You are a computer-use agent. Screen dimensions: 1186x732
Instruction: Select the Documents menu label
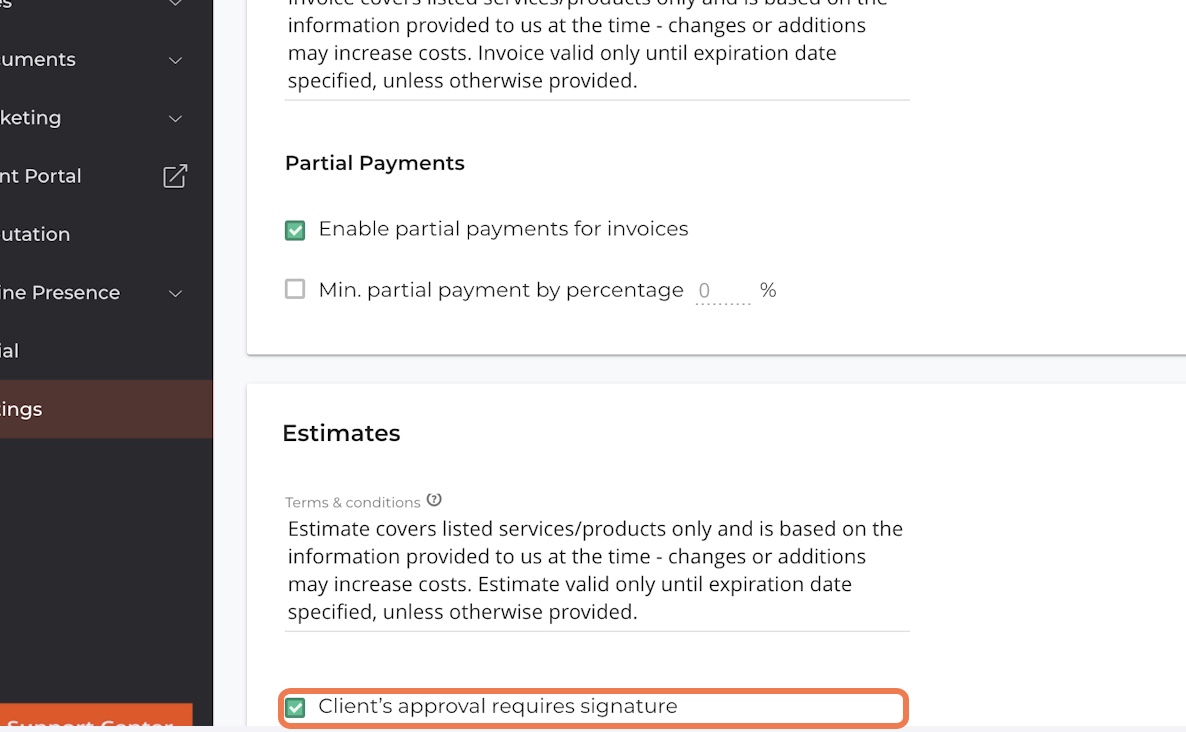click(x=38, y=60)
